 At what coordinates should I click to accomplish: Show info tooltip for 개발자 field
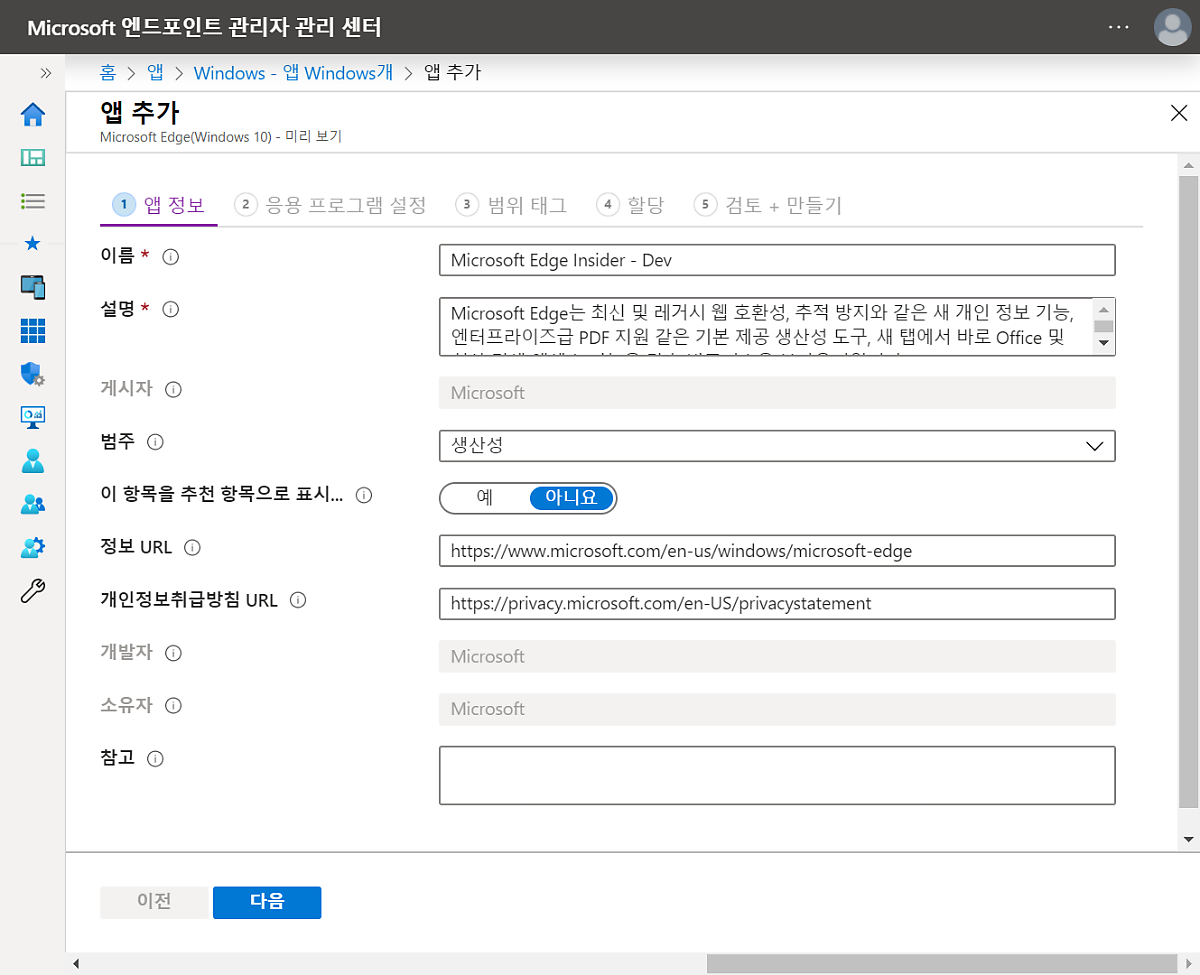pyautogui.click(x=173, y=654)
